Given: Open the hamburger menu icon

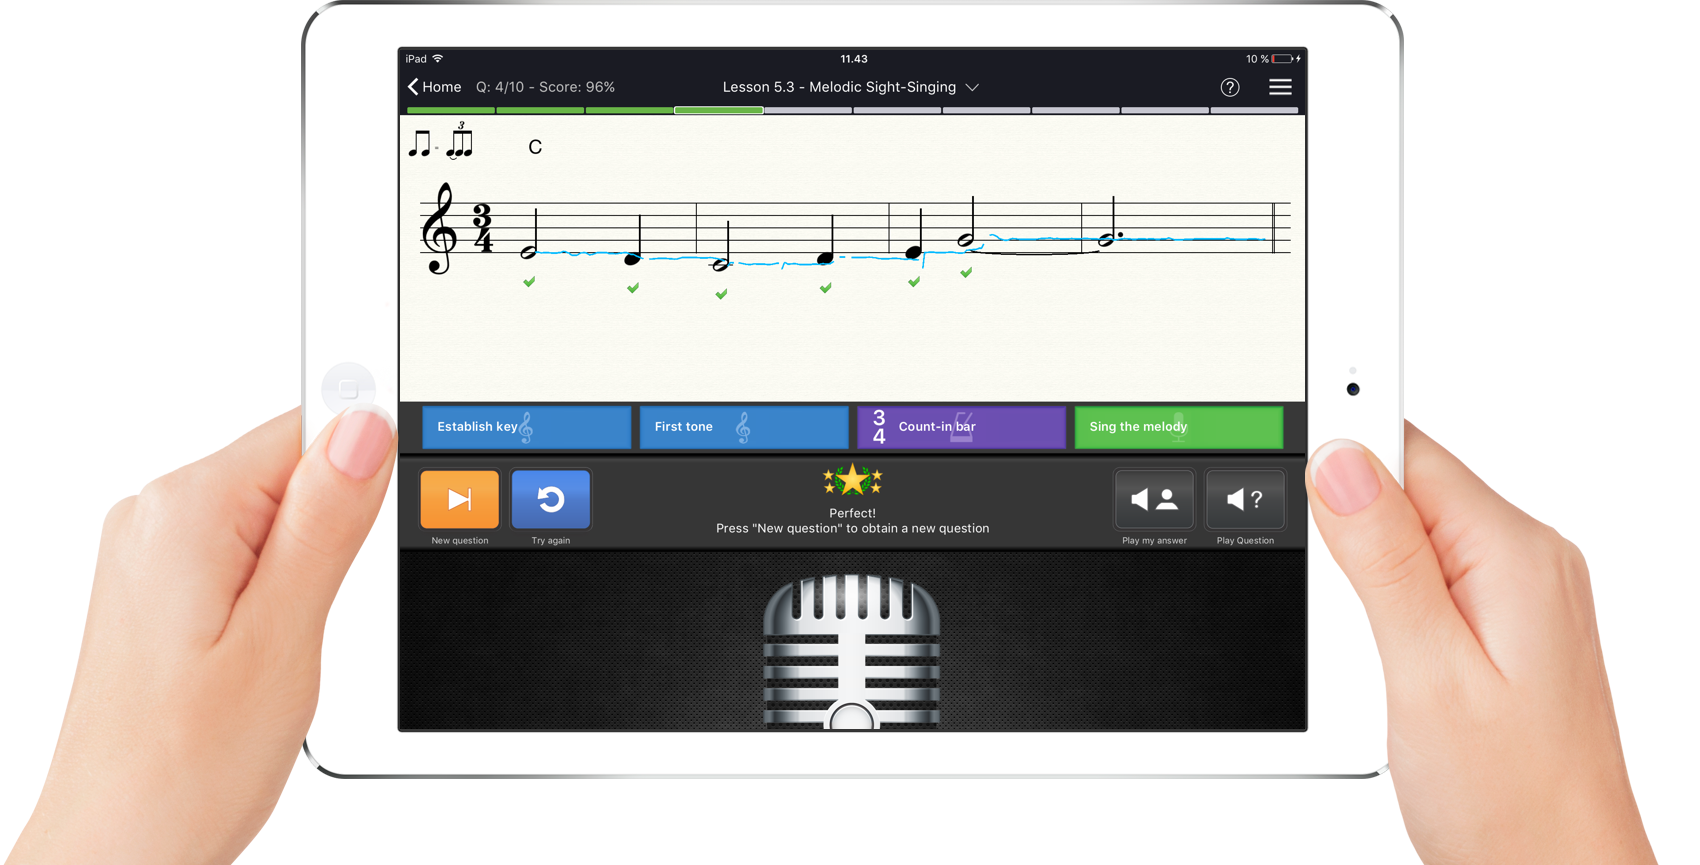Looking at the screenshot, I should coord(1280,87).
